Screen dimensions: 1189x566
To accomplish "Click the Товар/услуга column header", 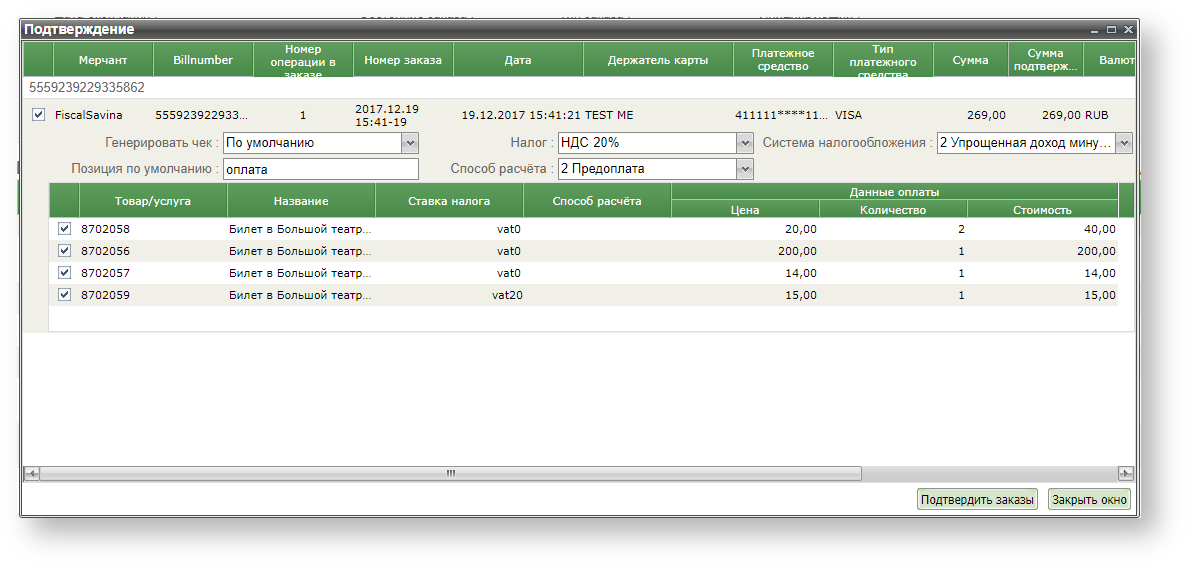I will click(x=152, y=201).
